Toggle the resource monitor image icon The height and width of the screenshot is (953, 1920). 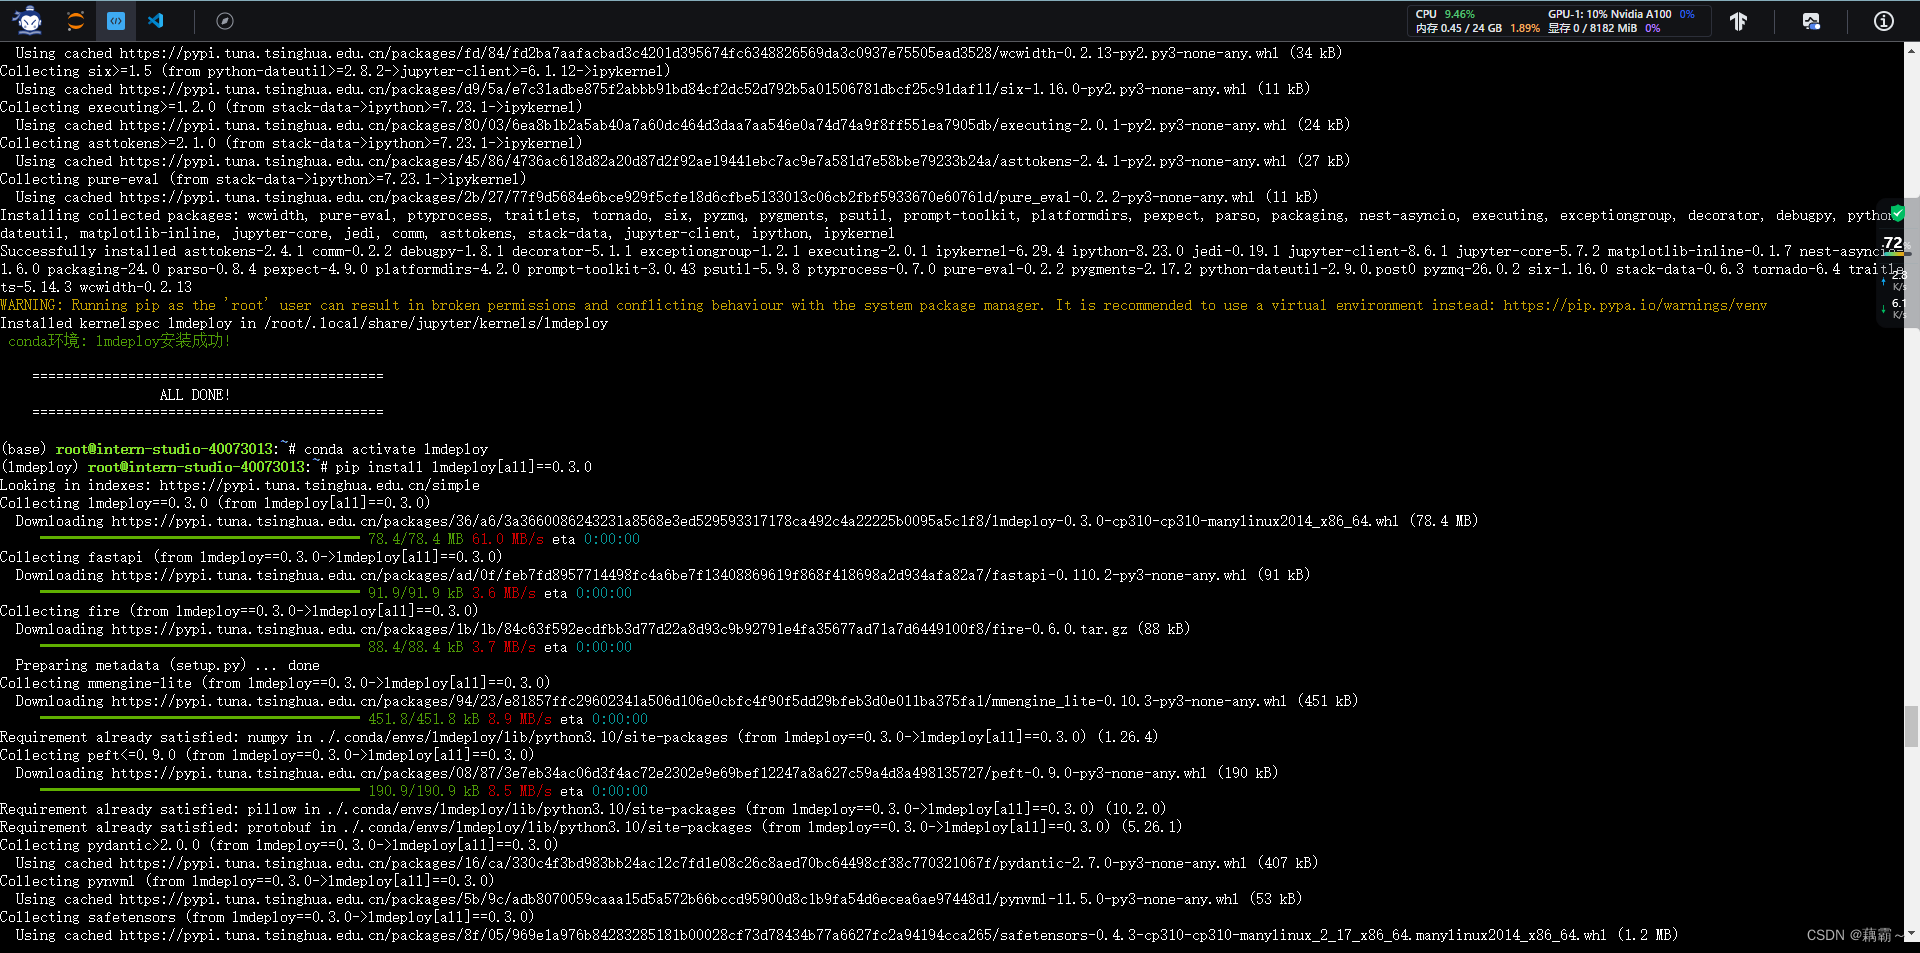click(1811, 21)
